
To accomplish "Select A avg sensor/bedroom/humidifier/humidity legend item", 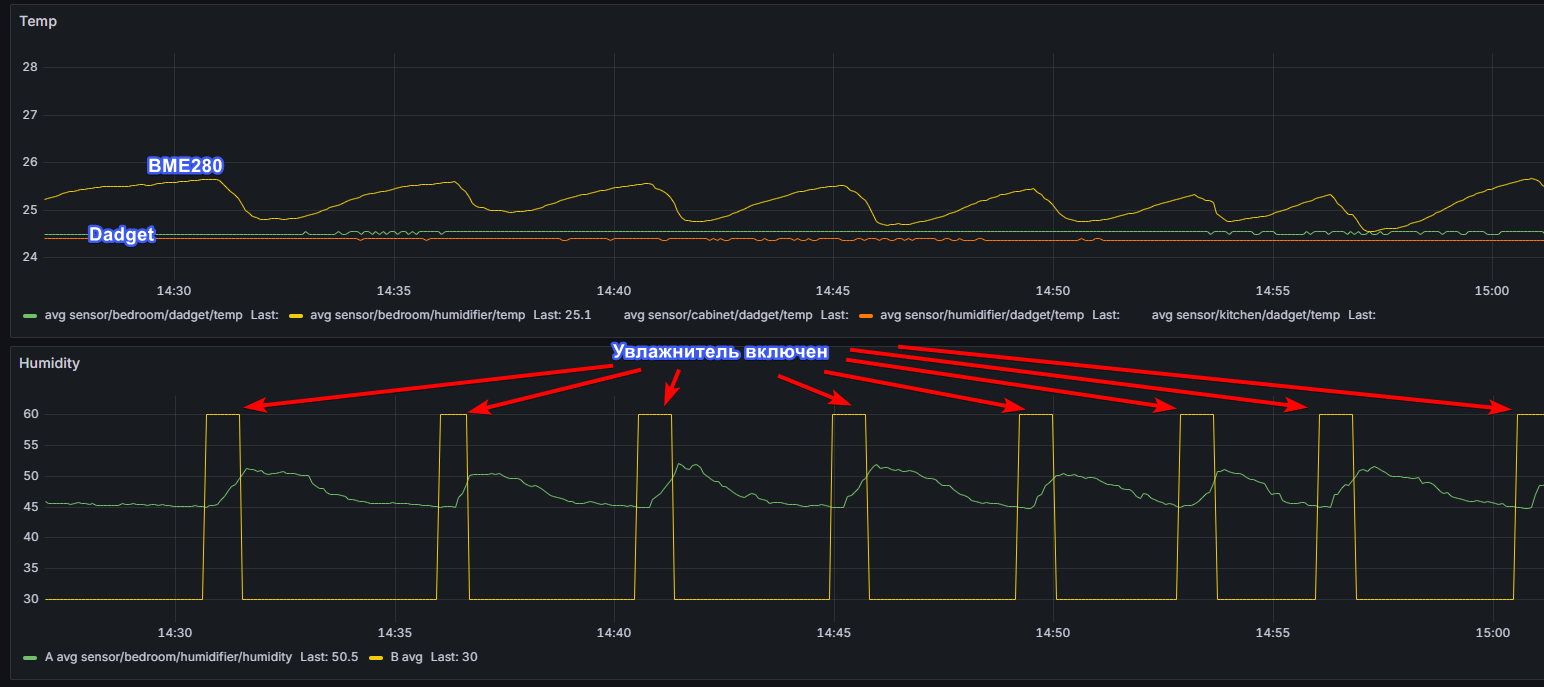I will pyautogui.click(x=169, y=657).
